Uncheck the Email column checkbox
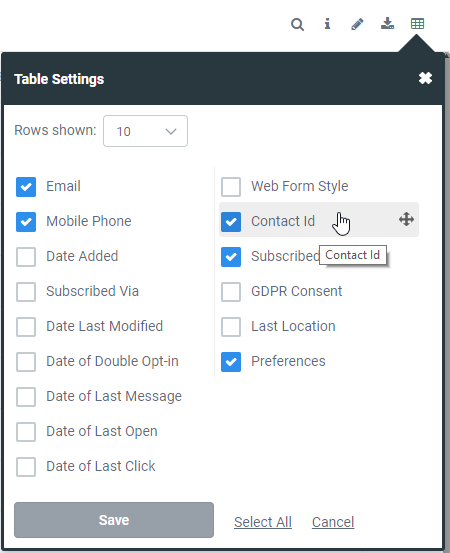Screen dimensions: 450x553 tap(26, 187)
